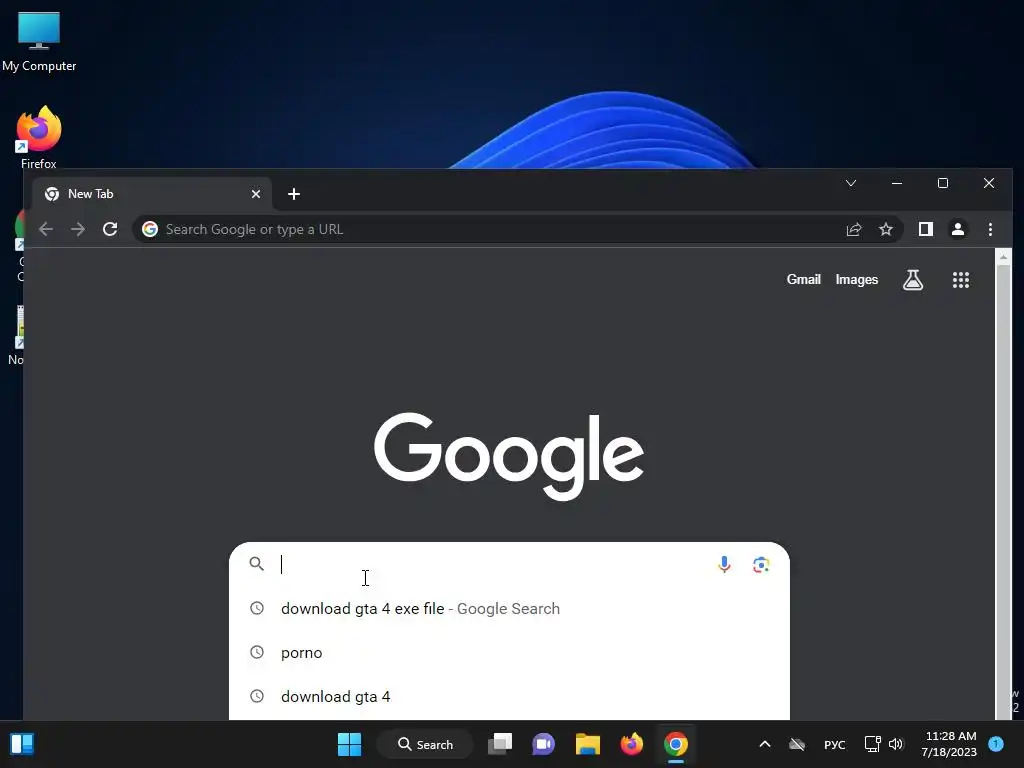Open the volume speaker tray icon
The height and width of the screenshot is (768, 1024).
(x=896, y=744)
